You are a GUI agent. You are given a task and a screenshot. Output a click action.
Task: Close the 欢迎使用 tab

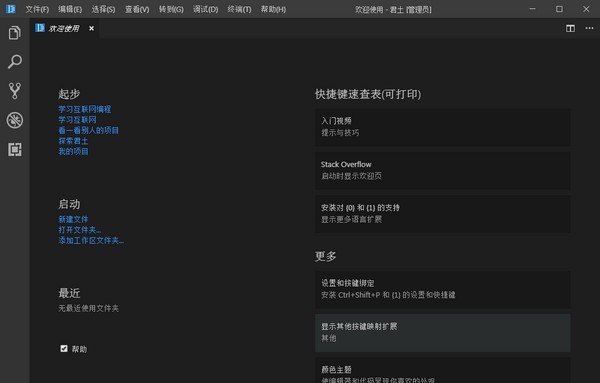tap(91, 28)
